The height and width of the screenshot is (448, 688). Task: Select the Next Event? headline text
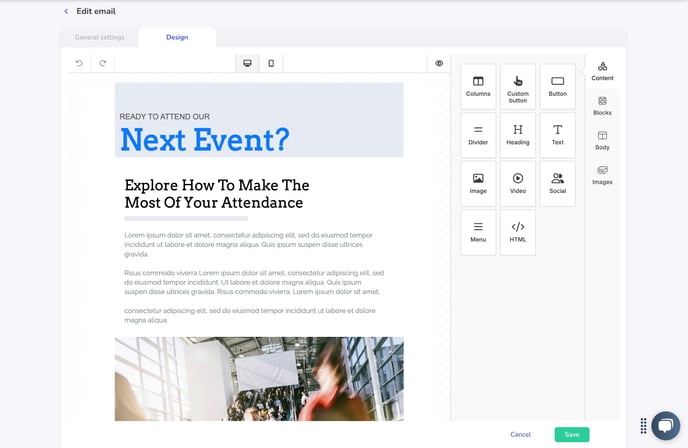point(204,139)
